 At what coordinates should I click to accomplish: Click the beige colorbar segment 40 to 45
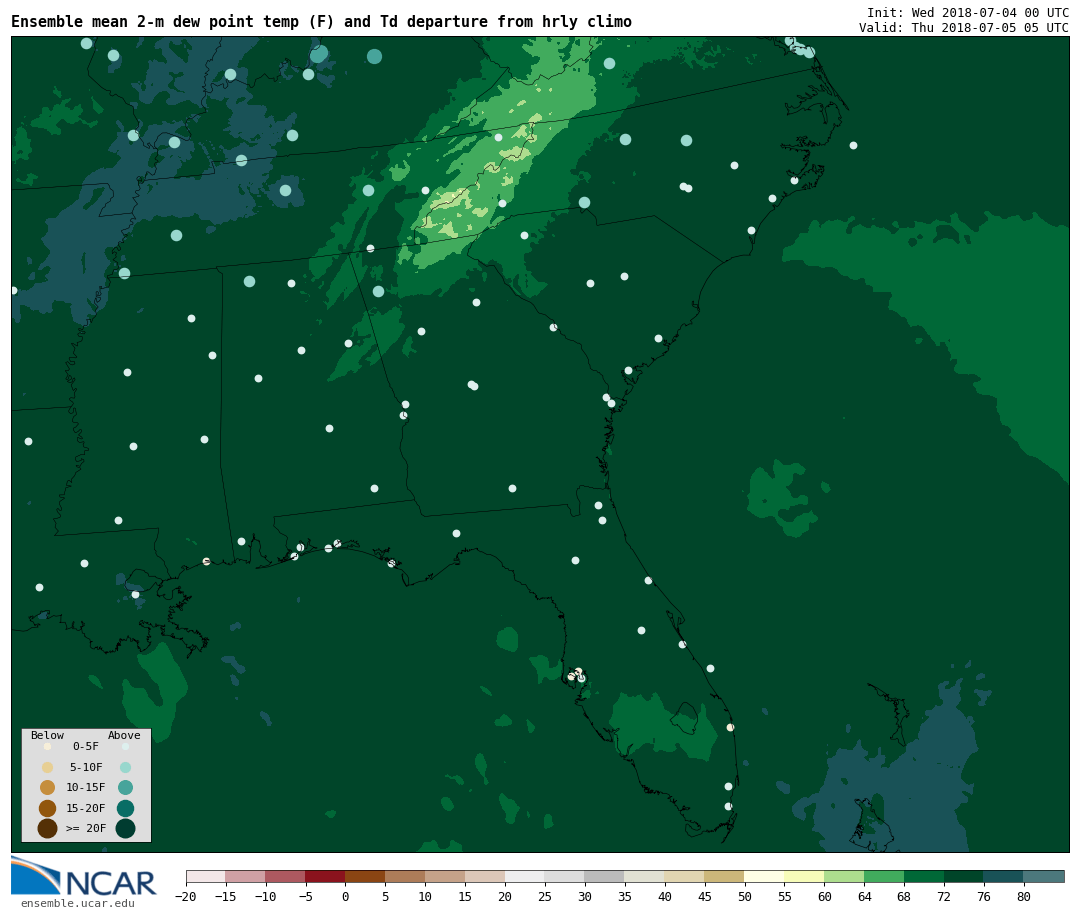[685, 877]
